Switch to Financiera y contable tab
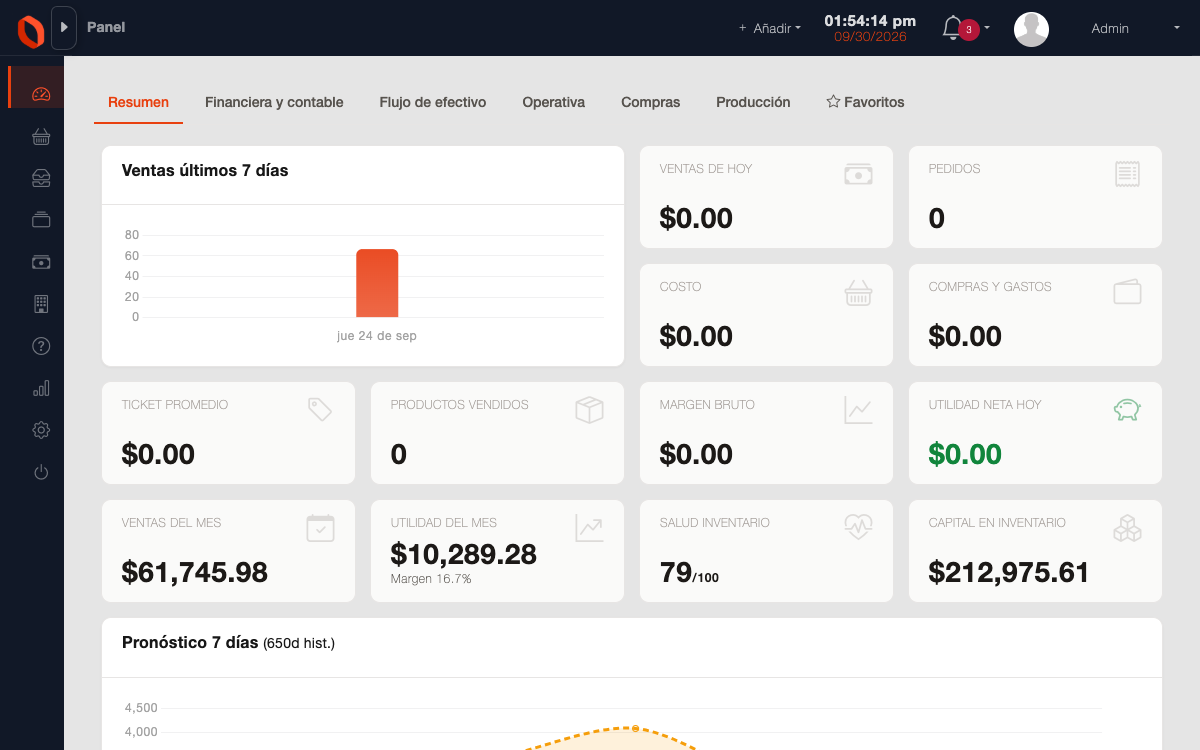The image size is (1200, 750). pyautogui.click(x=274, y=102)
